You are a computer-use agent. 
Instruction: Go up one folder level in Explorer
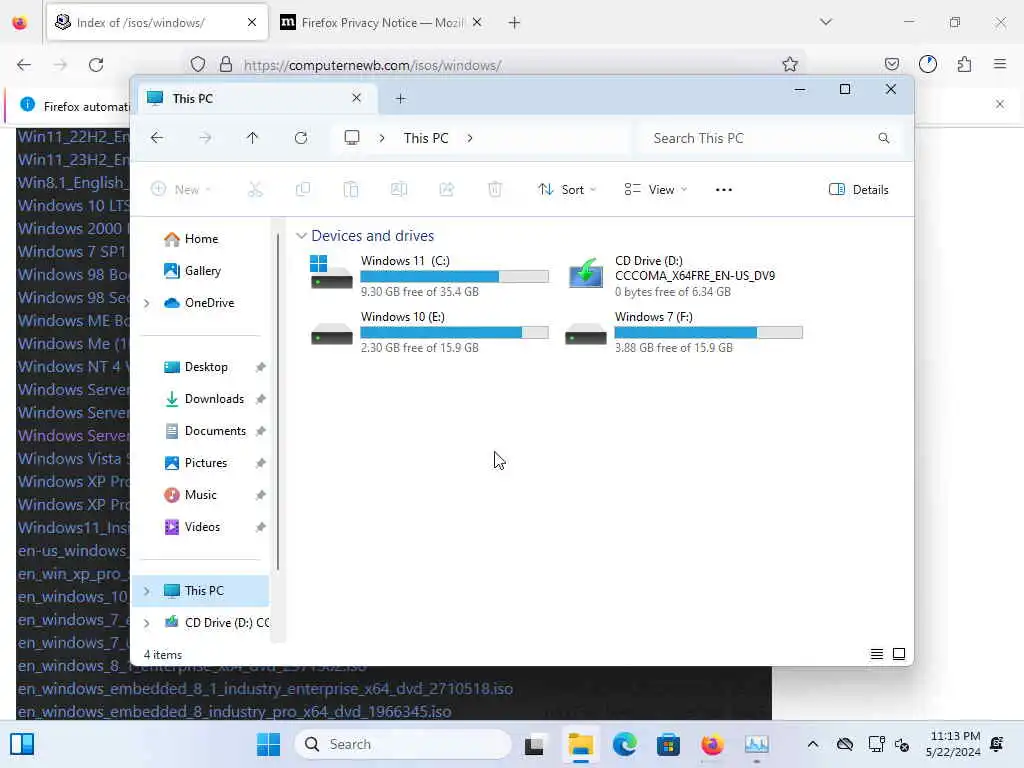coord(253,138)
